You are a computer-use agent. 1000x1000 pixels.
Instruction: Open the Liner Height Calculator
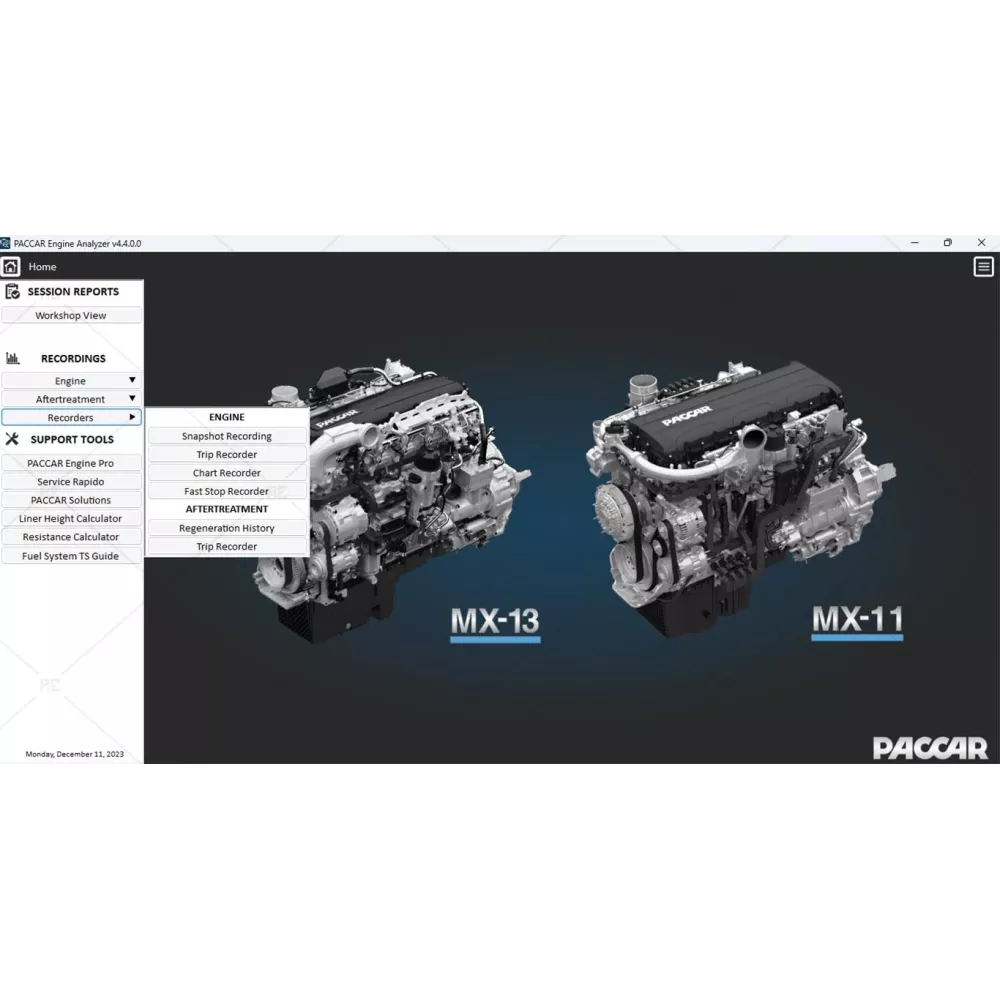(71, 518)
